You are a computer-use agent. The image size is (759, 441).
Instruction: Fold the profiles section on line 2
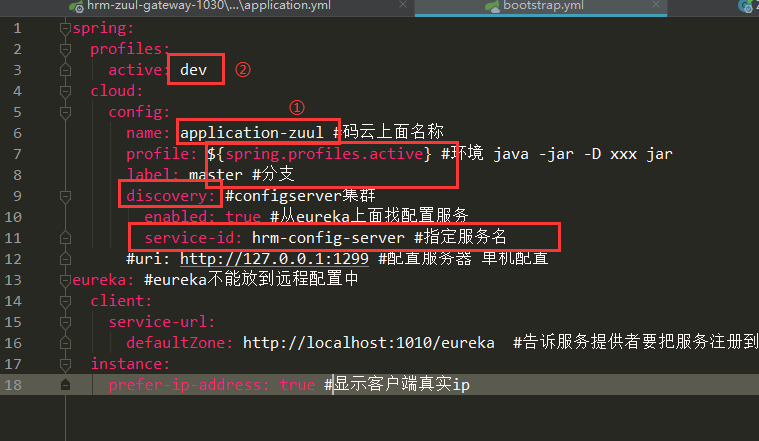tap(65, 49)
